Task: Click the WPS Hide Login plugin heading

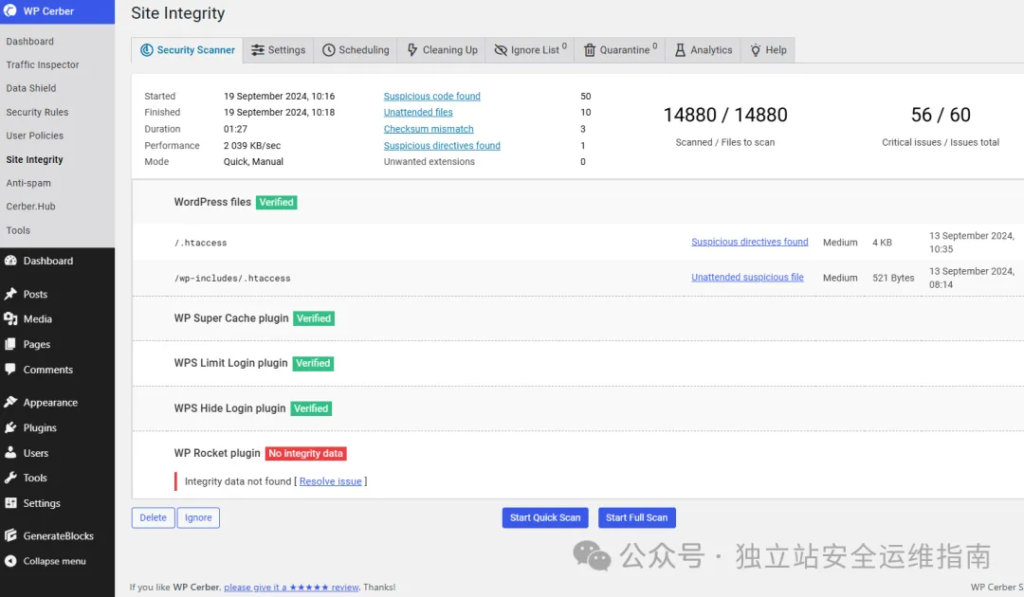Action: point(230,408)
